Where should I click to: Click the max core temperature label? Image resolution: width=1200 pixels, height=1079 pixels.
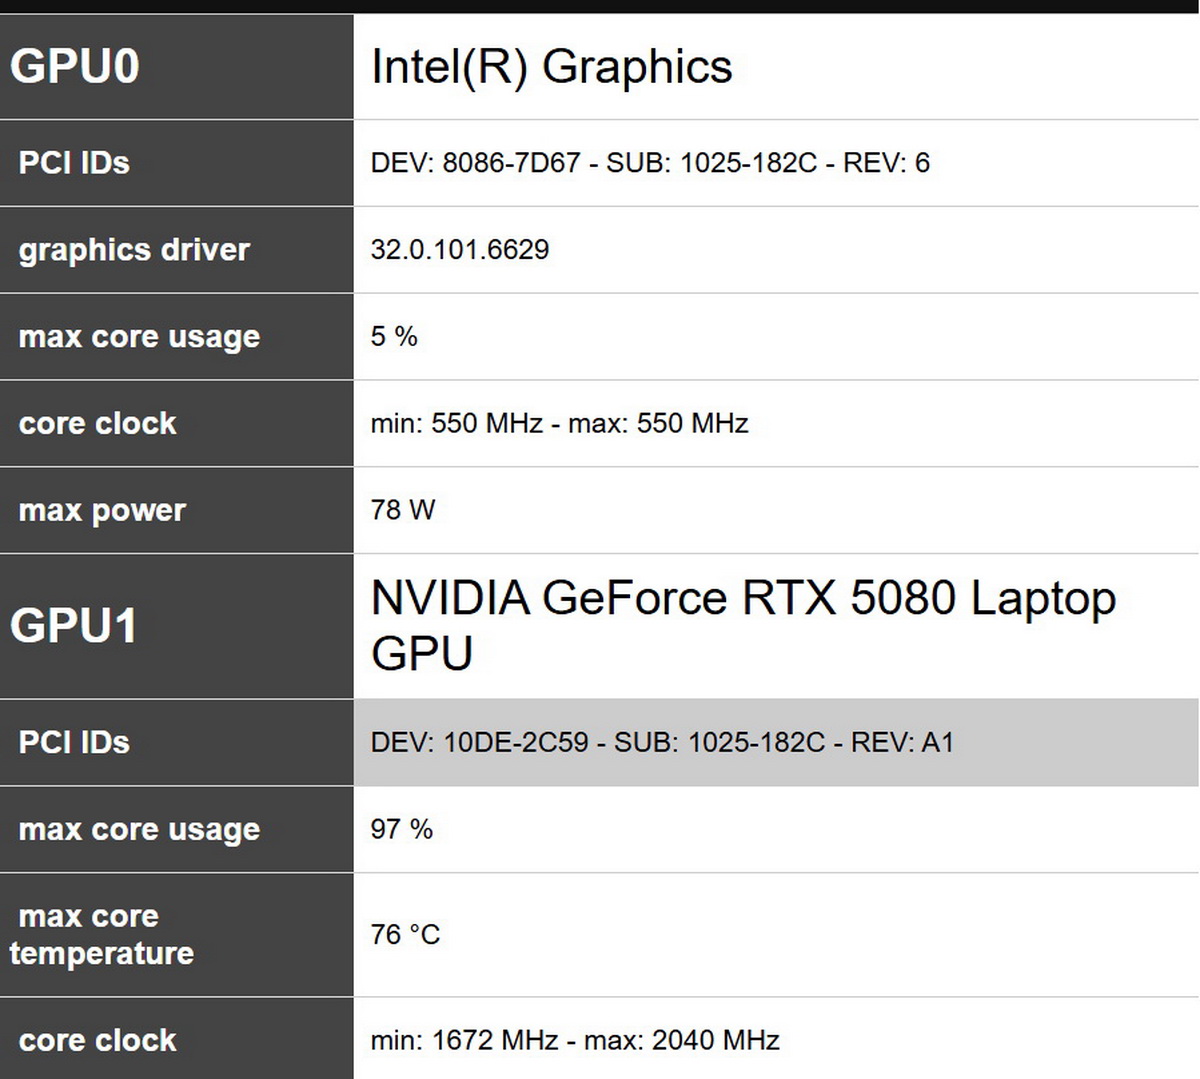pos(102,935)
